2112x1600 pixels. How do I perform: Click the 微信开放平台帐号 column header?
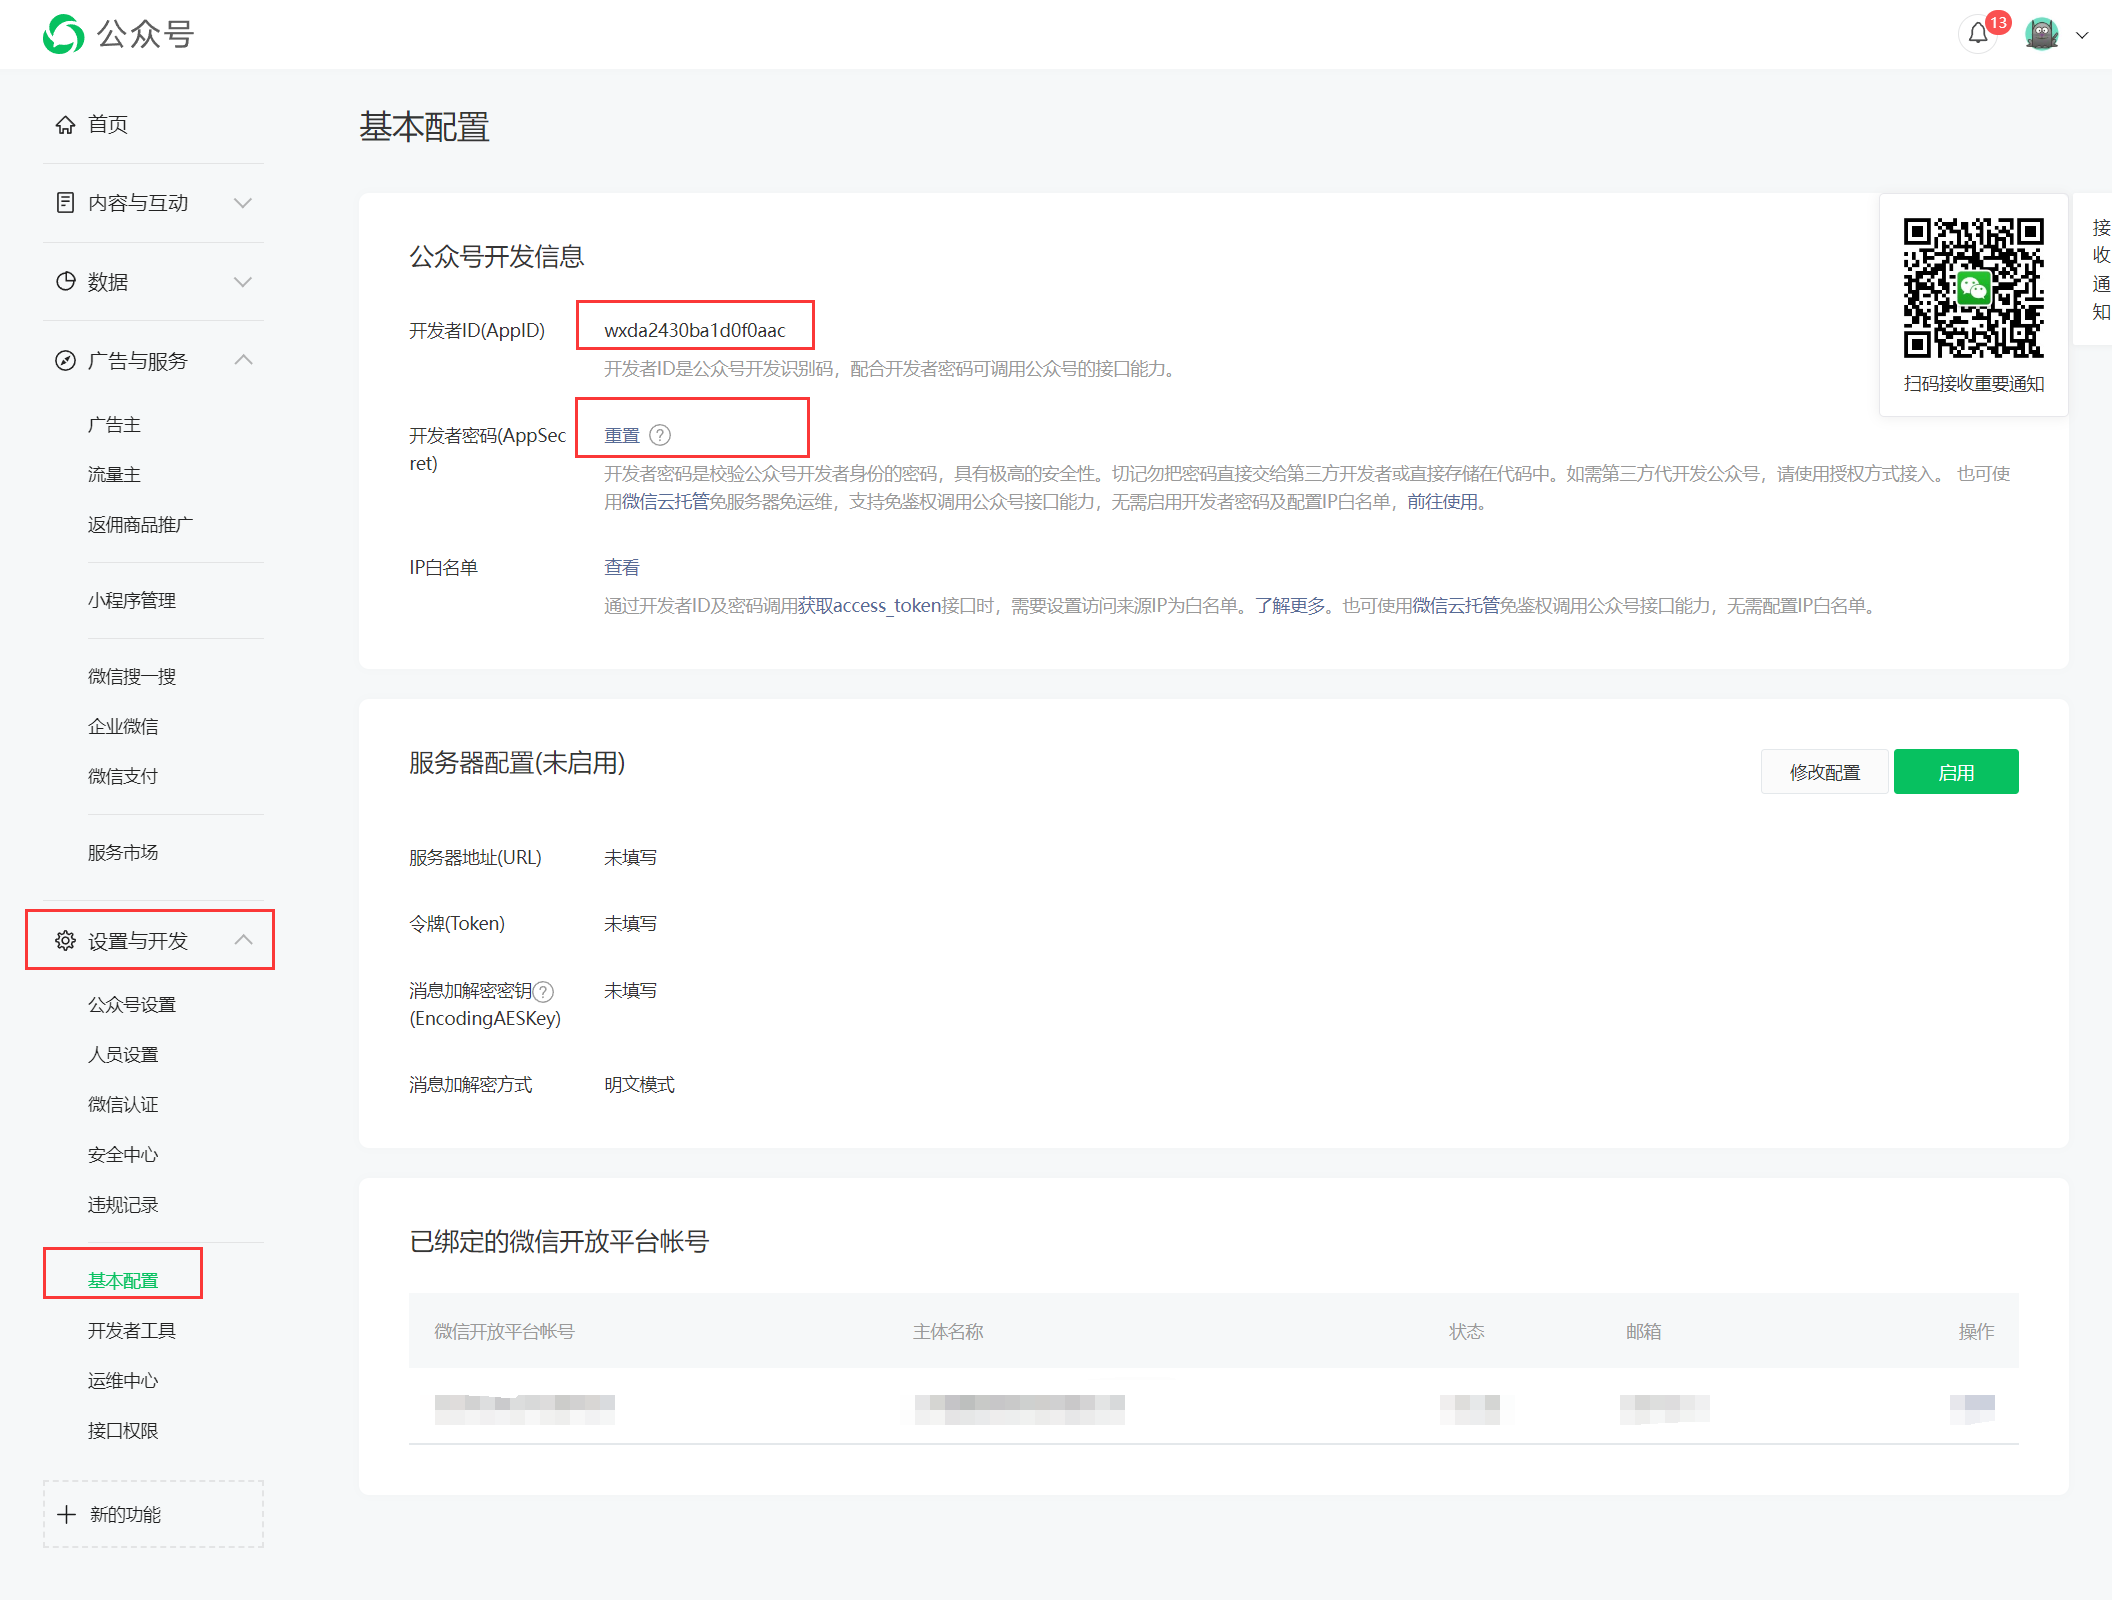tap(504, 1332)
